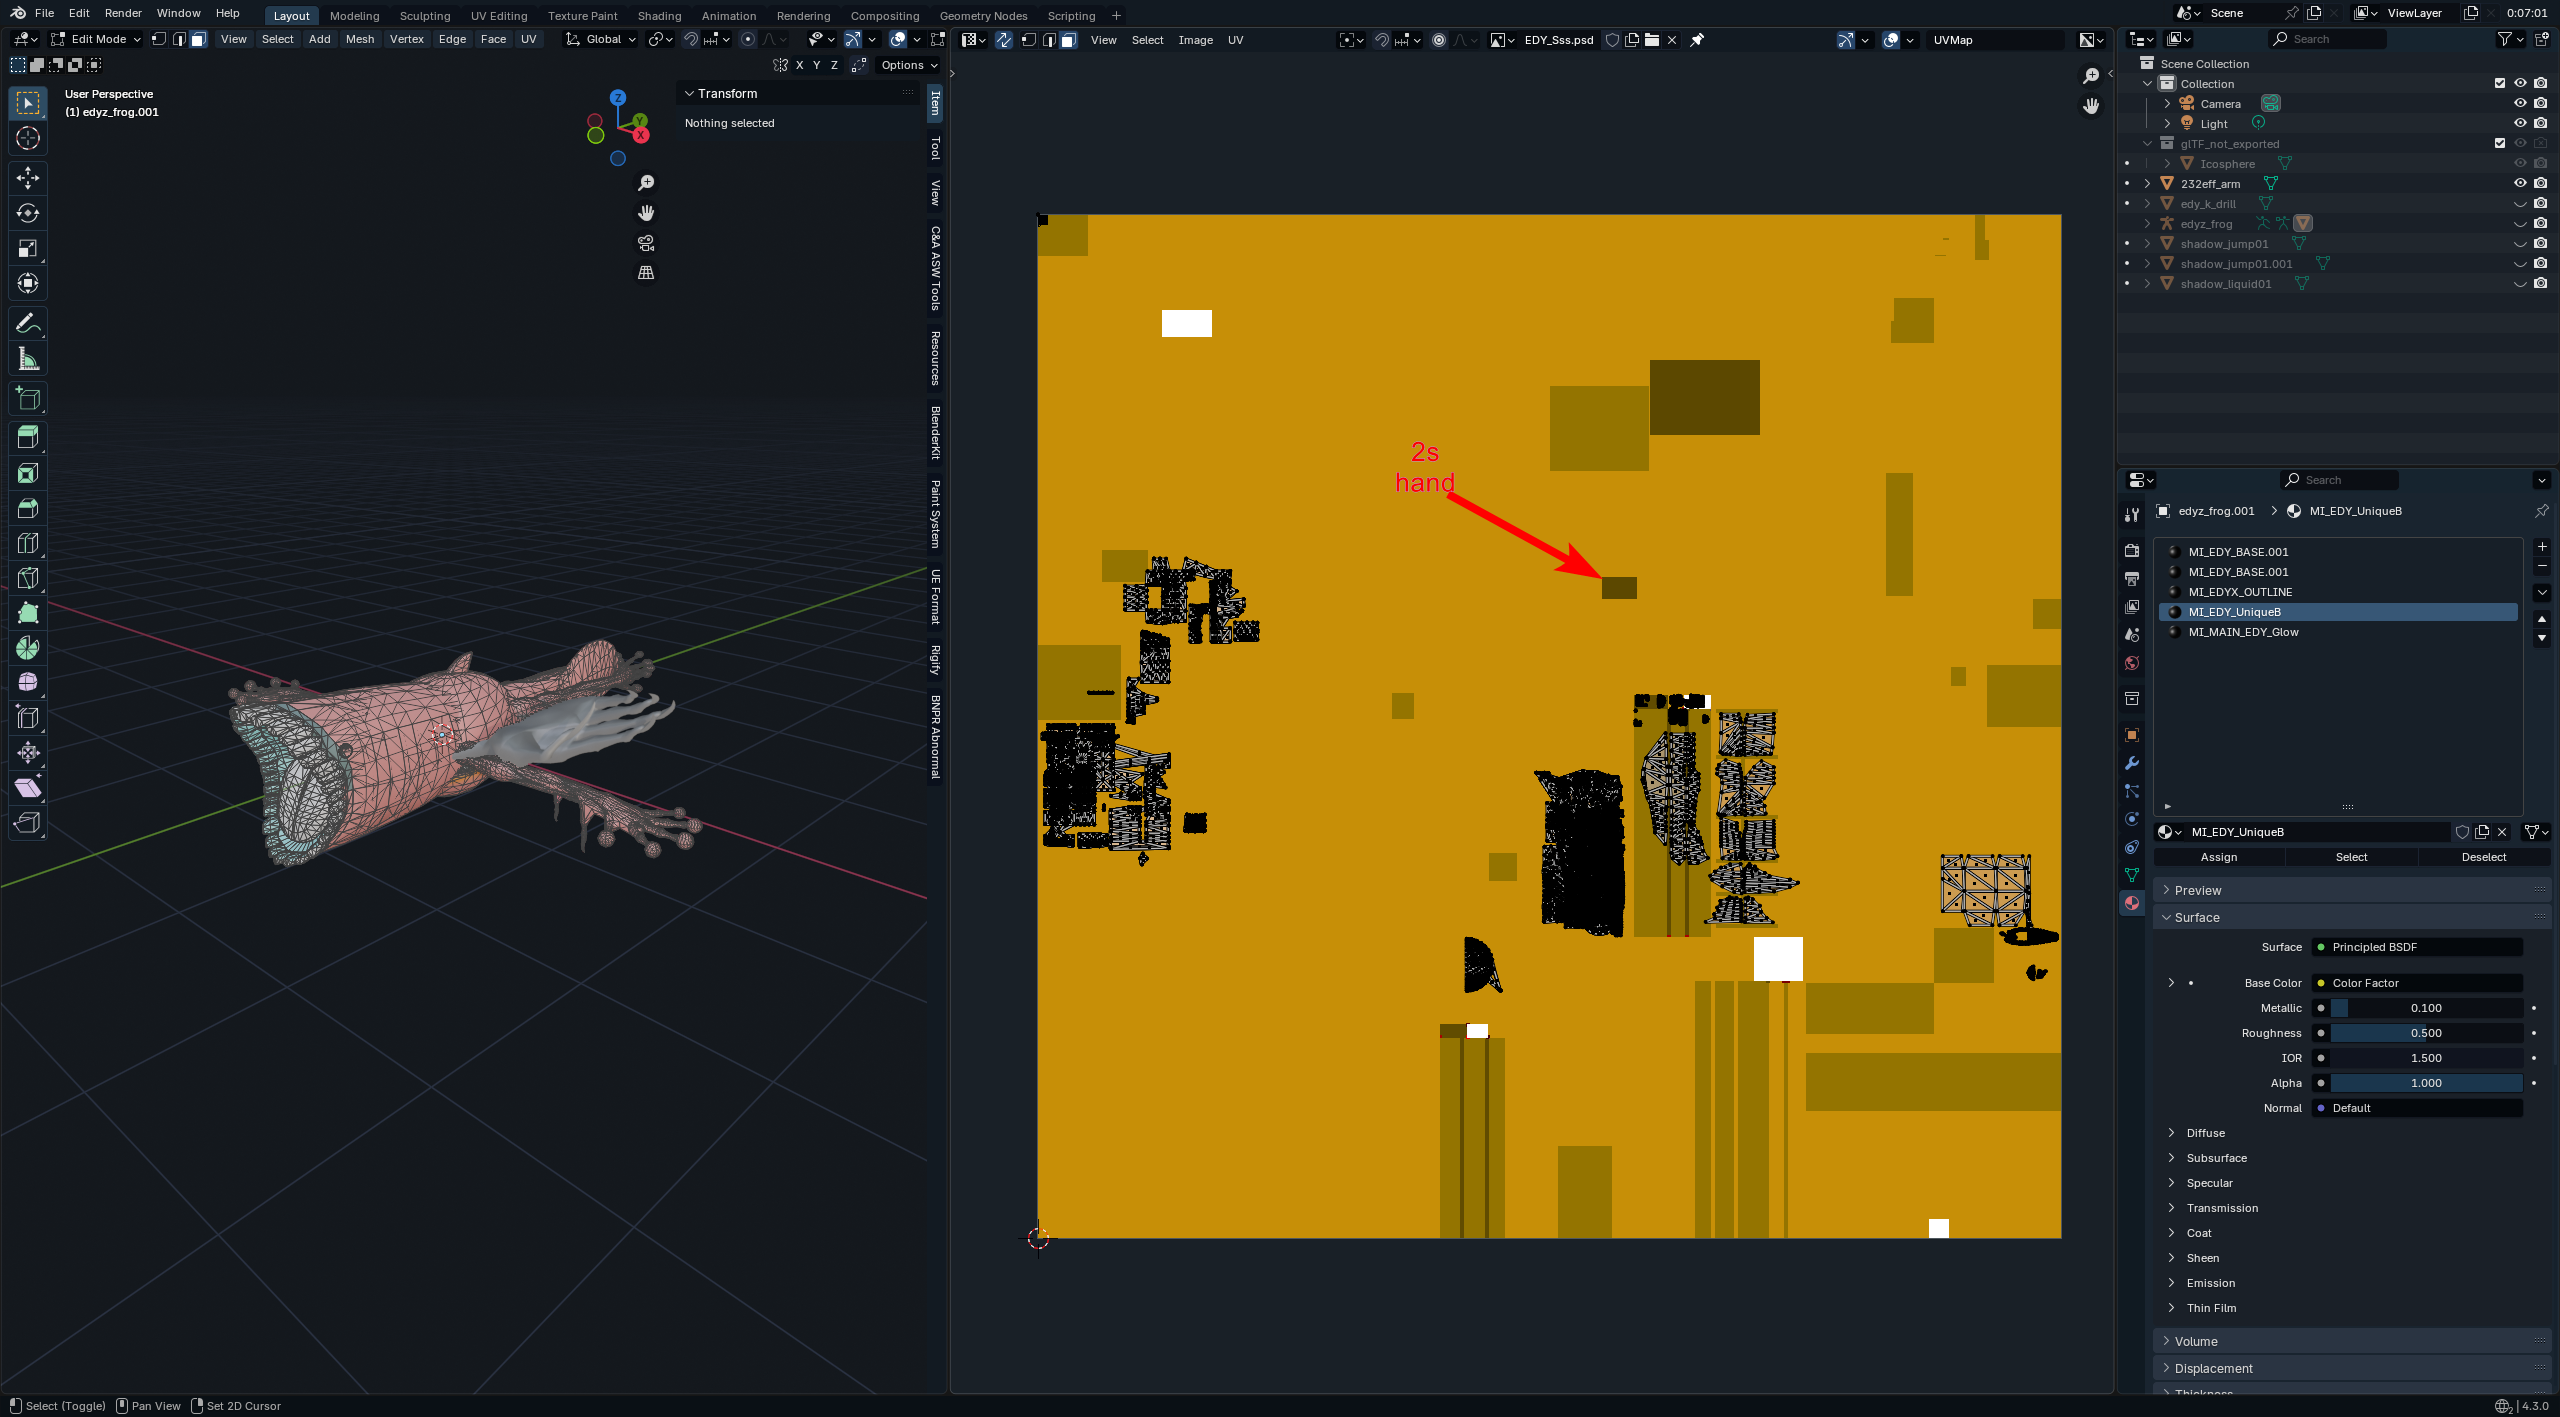Open the Modifiers wrench properties tab
The height and width of the screenshot is (1417, 2560).
[2132, 763]
